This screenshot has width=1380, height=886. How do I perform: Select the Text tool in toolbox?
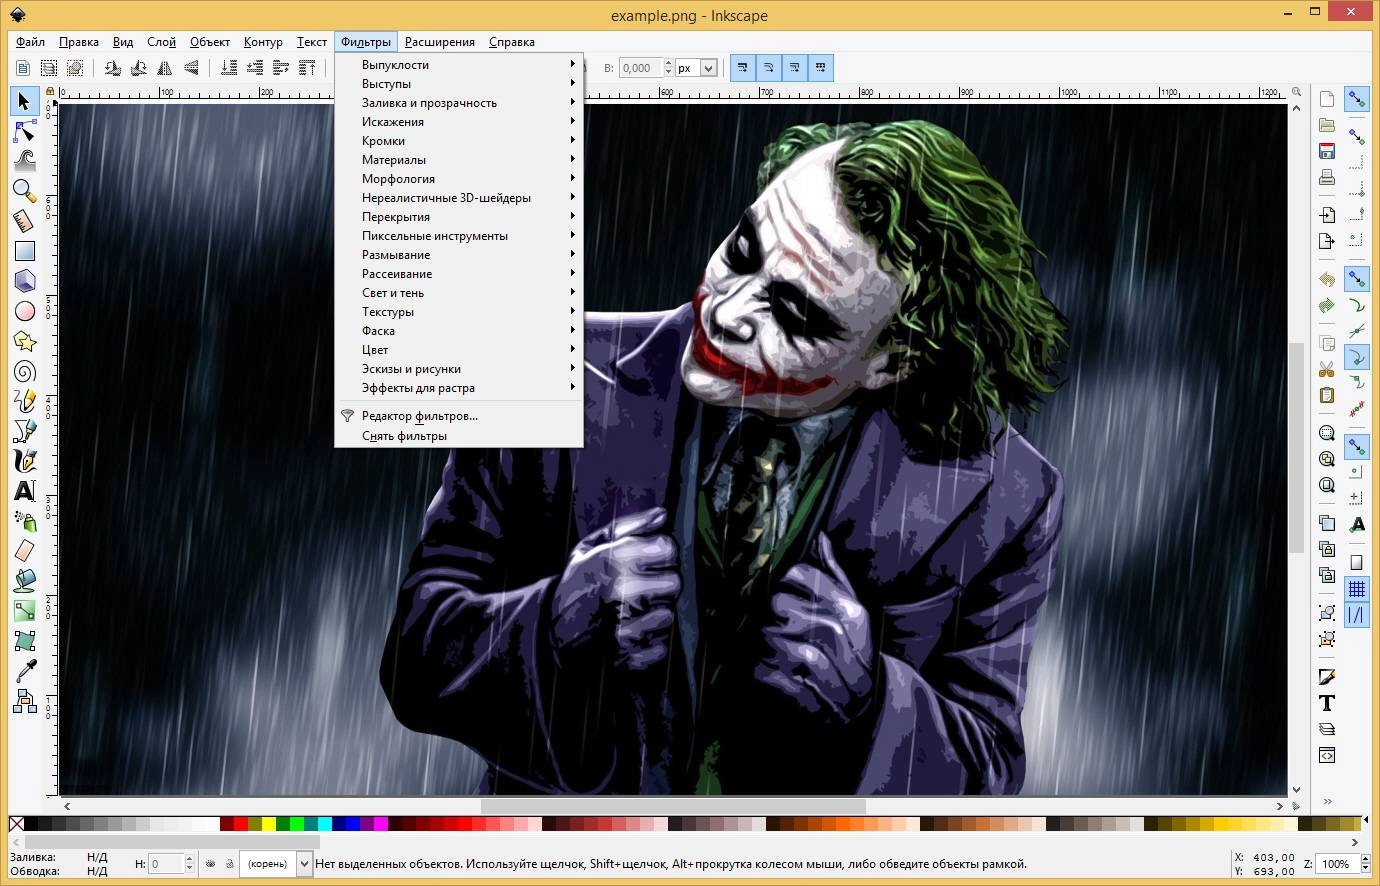coord(24,491)
